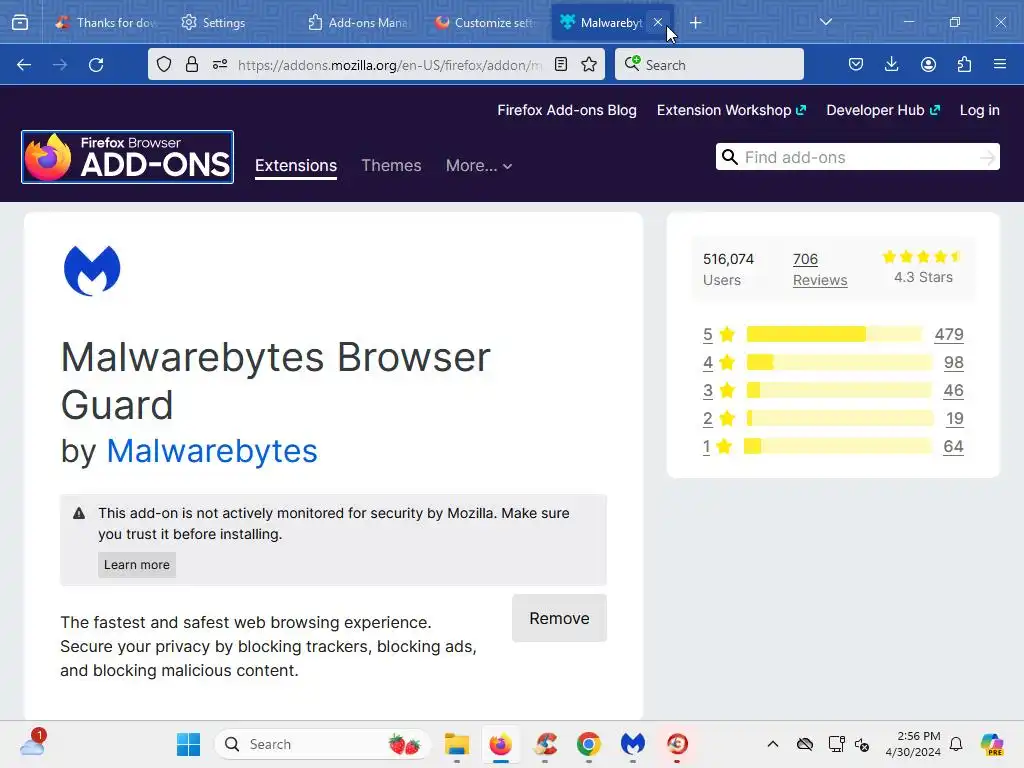Click the address bar URL field
This screenshot has height=768, width=1024.
point(390,65)
